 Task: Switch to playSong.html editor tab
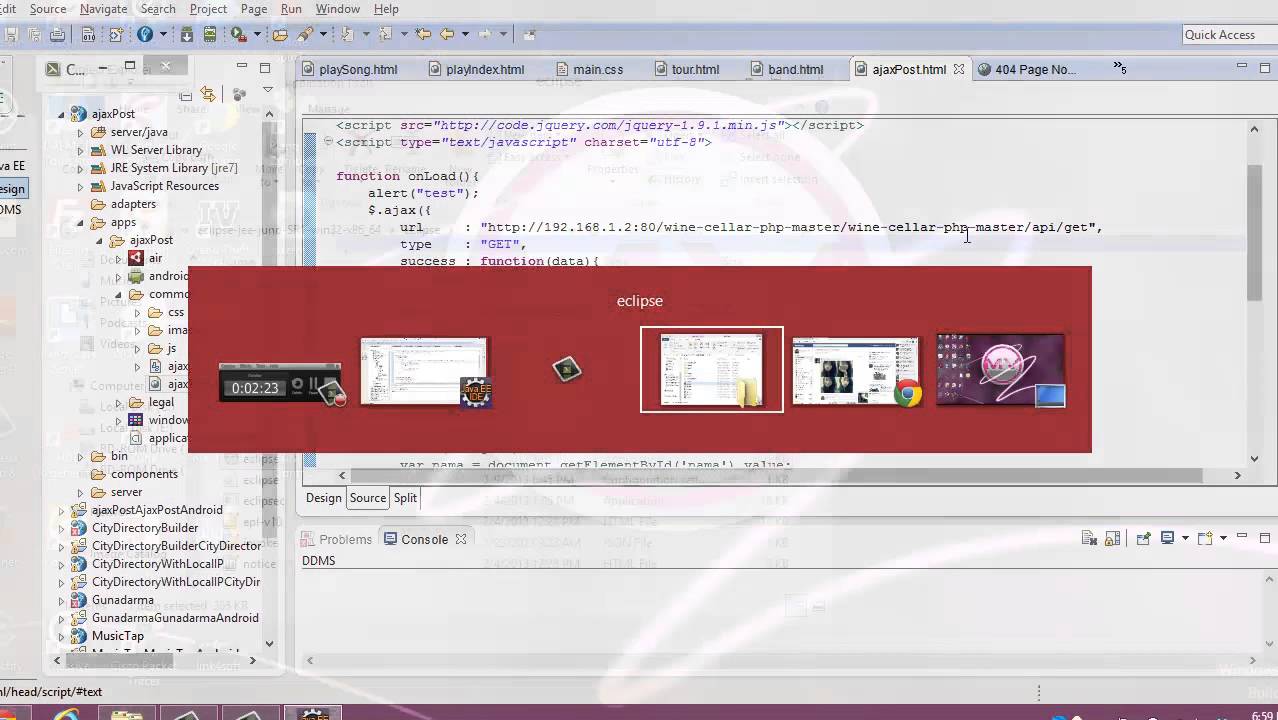(x=349, y=70)
